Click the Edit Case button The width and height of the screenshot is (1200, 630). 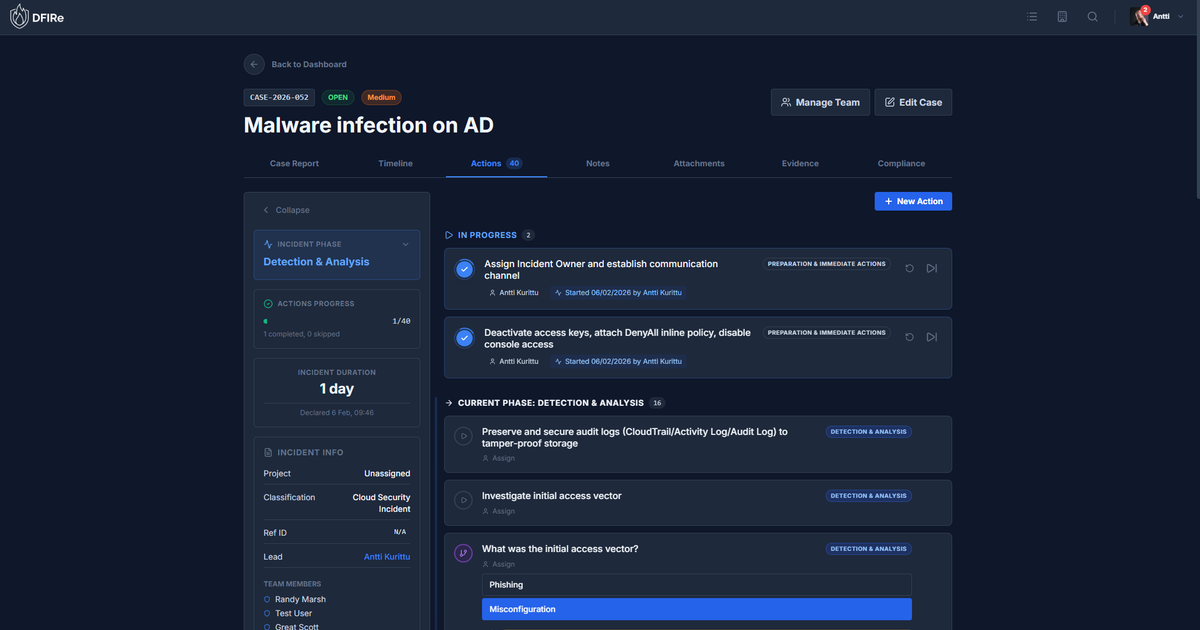pos(913,102)
